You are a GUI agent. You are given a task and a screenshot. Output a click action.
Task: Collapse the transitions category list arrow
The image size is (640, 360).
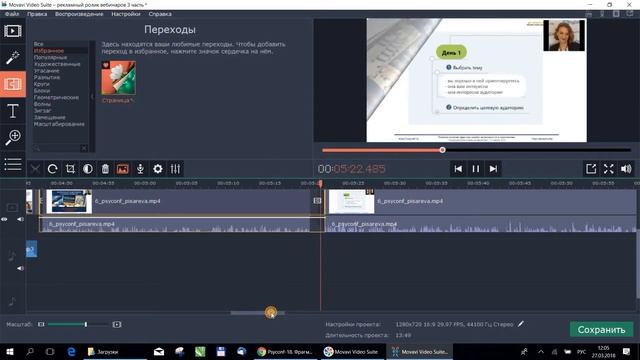click(x=92, y=97)
